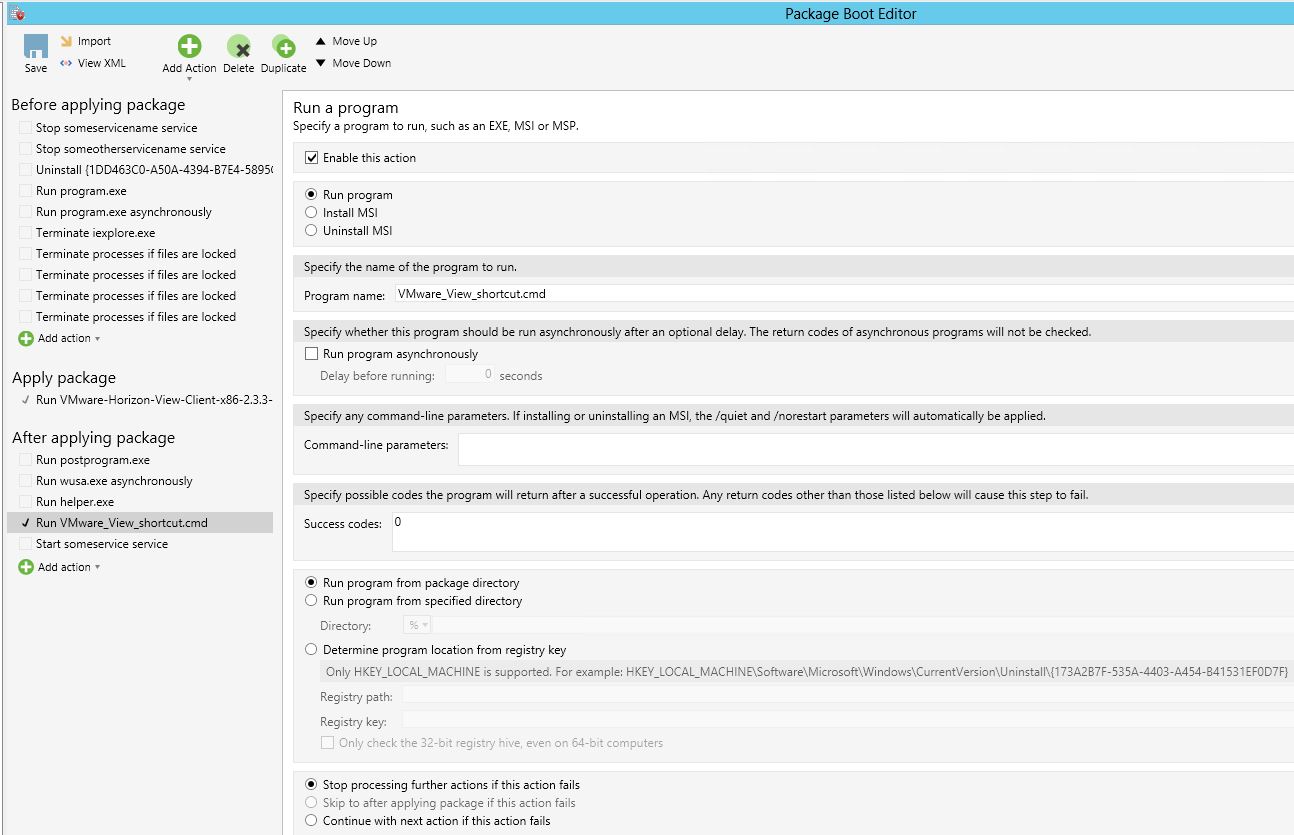Image resolution: width=1294 pixels, height=835 pixels.
Task: Select the Run program radio button
Action: (x=311, y=195)
